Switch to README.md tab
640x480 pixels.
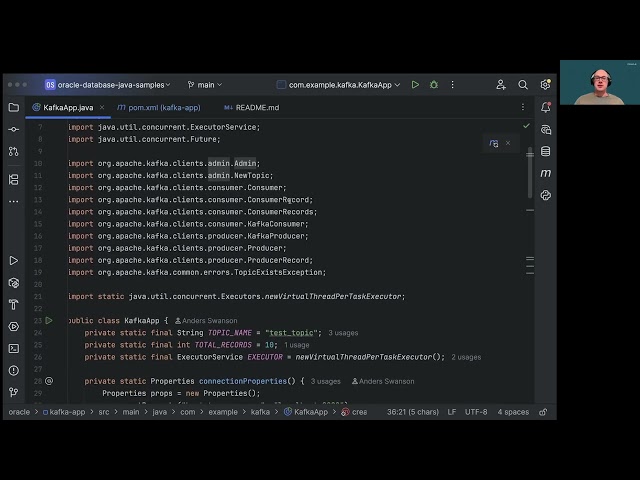click(x=252, y=108)
